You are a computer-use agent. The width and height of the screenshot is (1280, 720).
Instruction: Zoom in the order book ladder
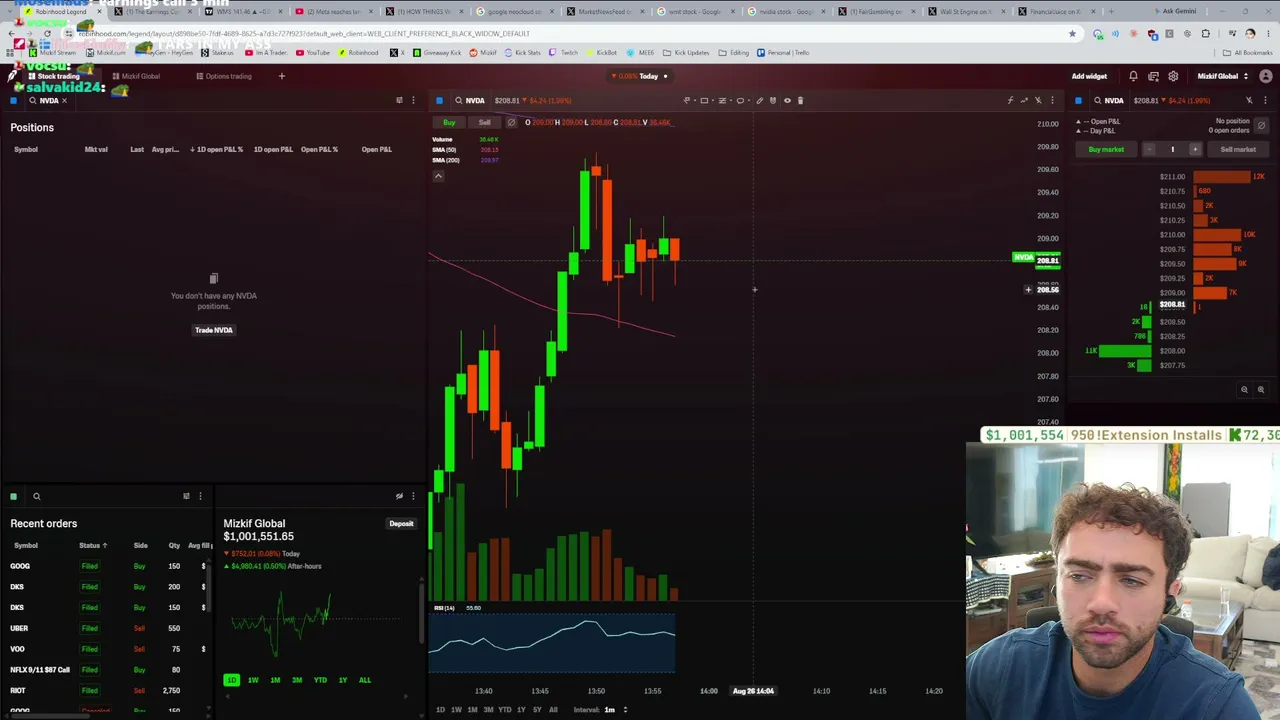[1260, 390]
